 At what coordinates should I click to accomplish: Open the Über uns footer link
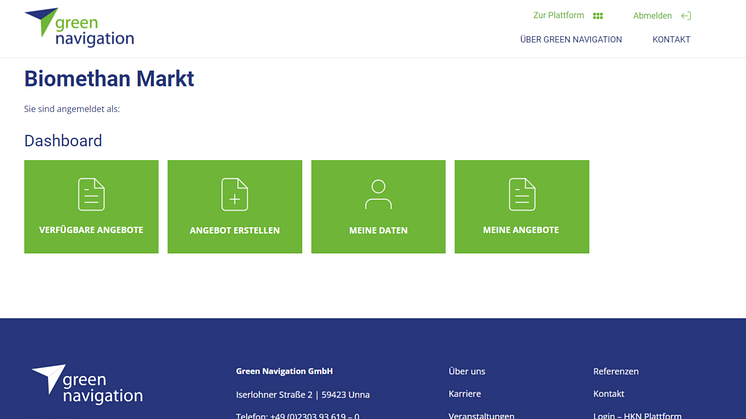click(467, 371)
